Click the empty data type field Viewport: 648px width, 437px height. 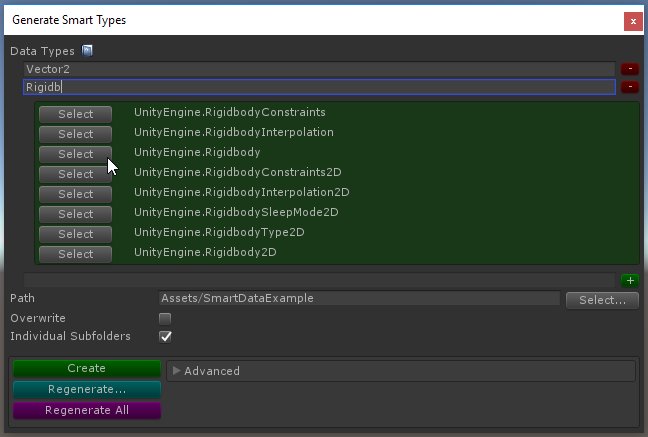(x=319, y=280)
